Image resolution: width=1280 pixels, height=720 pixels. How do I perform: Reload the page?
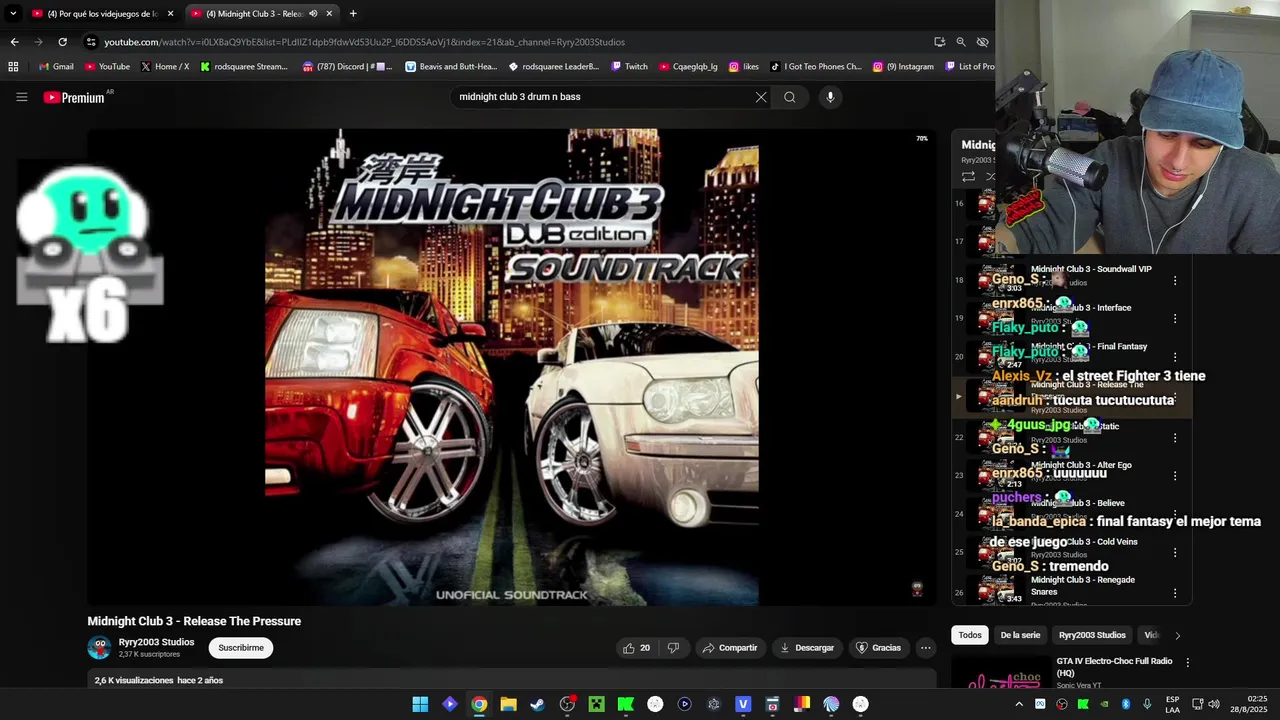point(62,42)
